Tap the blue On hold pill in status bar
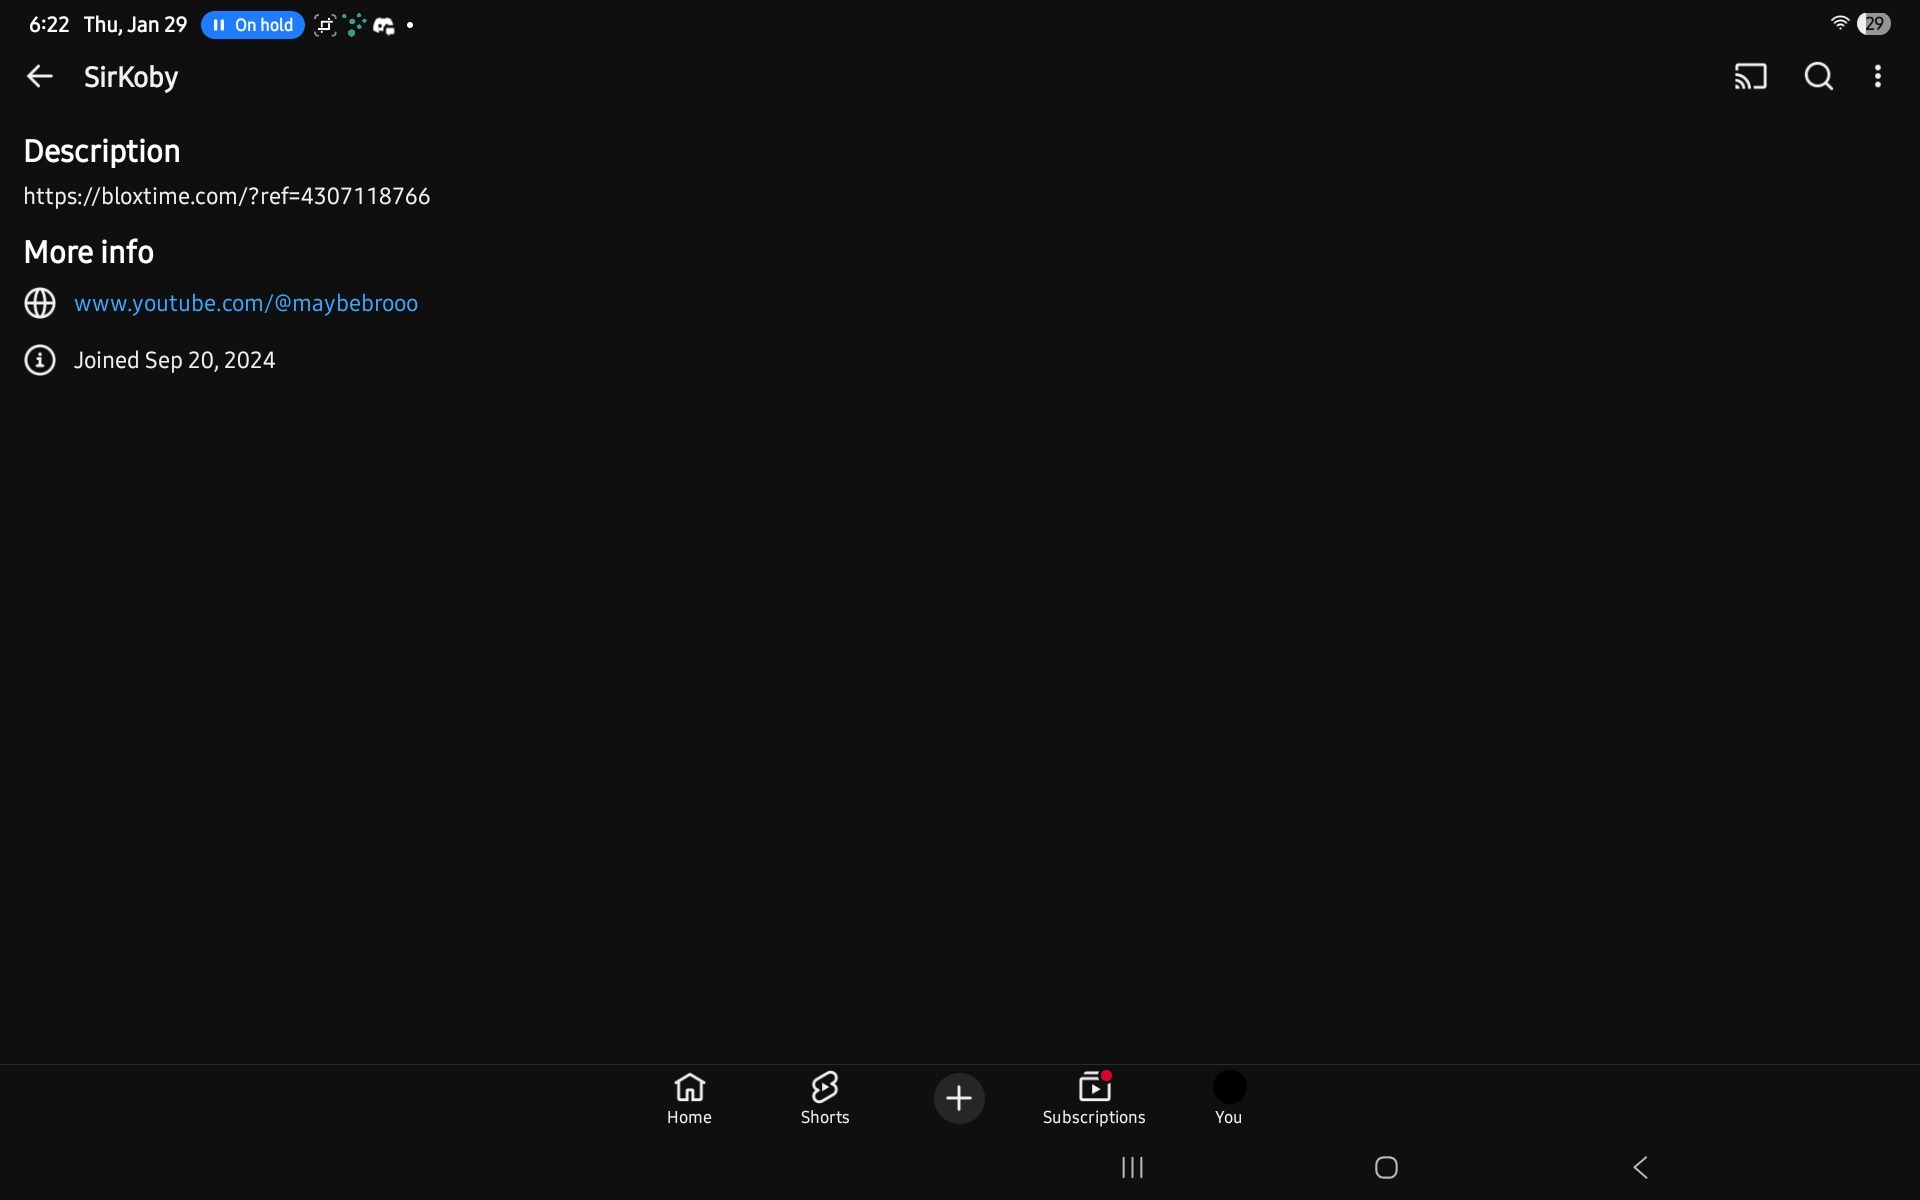The height and width of the screenshot is (1200, 1920). click(x=252, y=25)
